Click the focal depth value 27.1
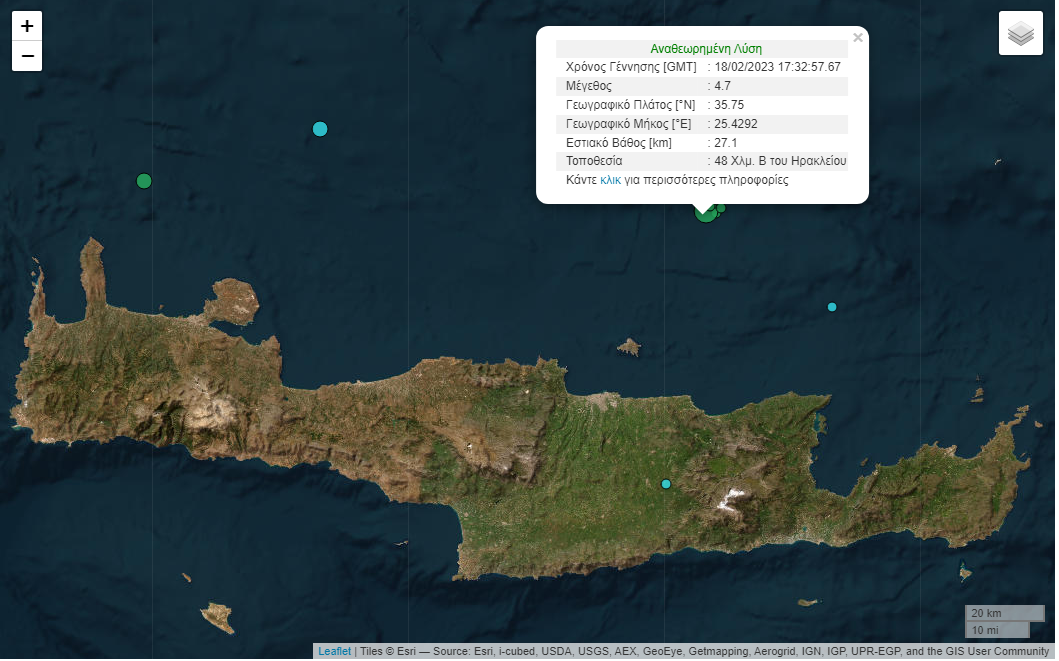Viewport: 1059px width, 661px height. coord(726,143)
